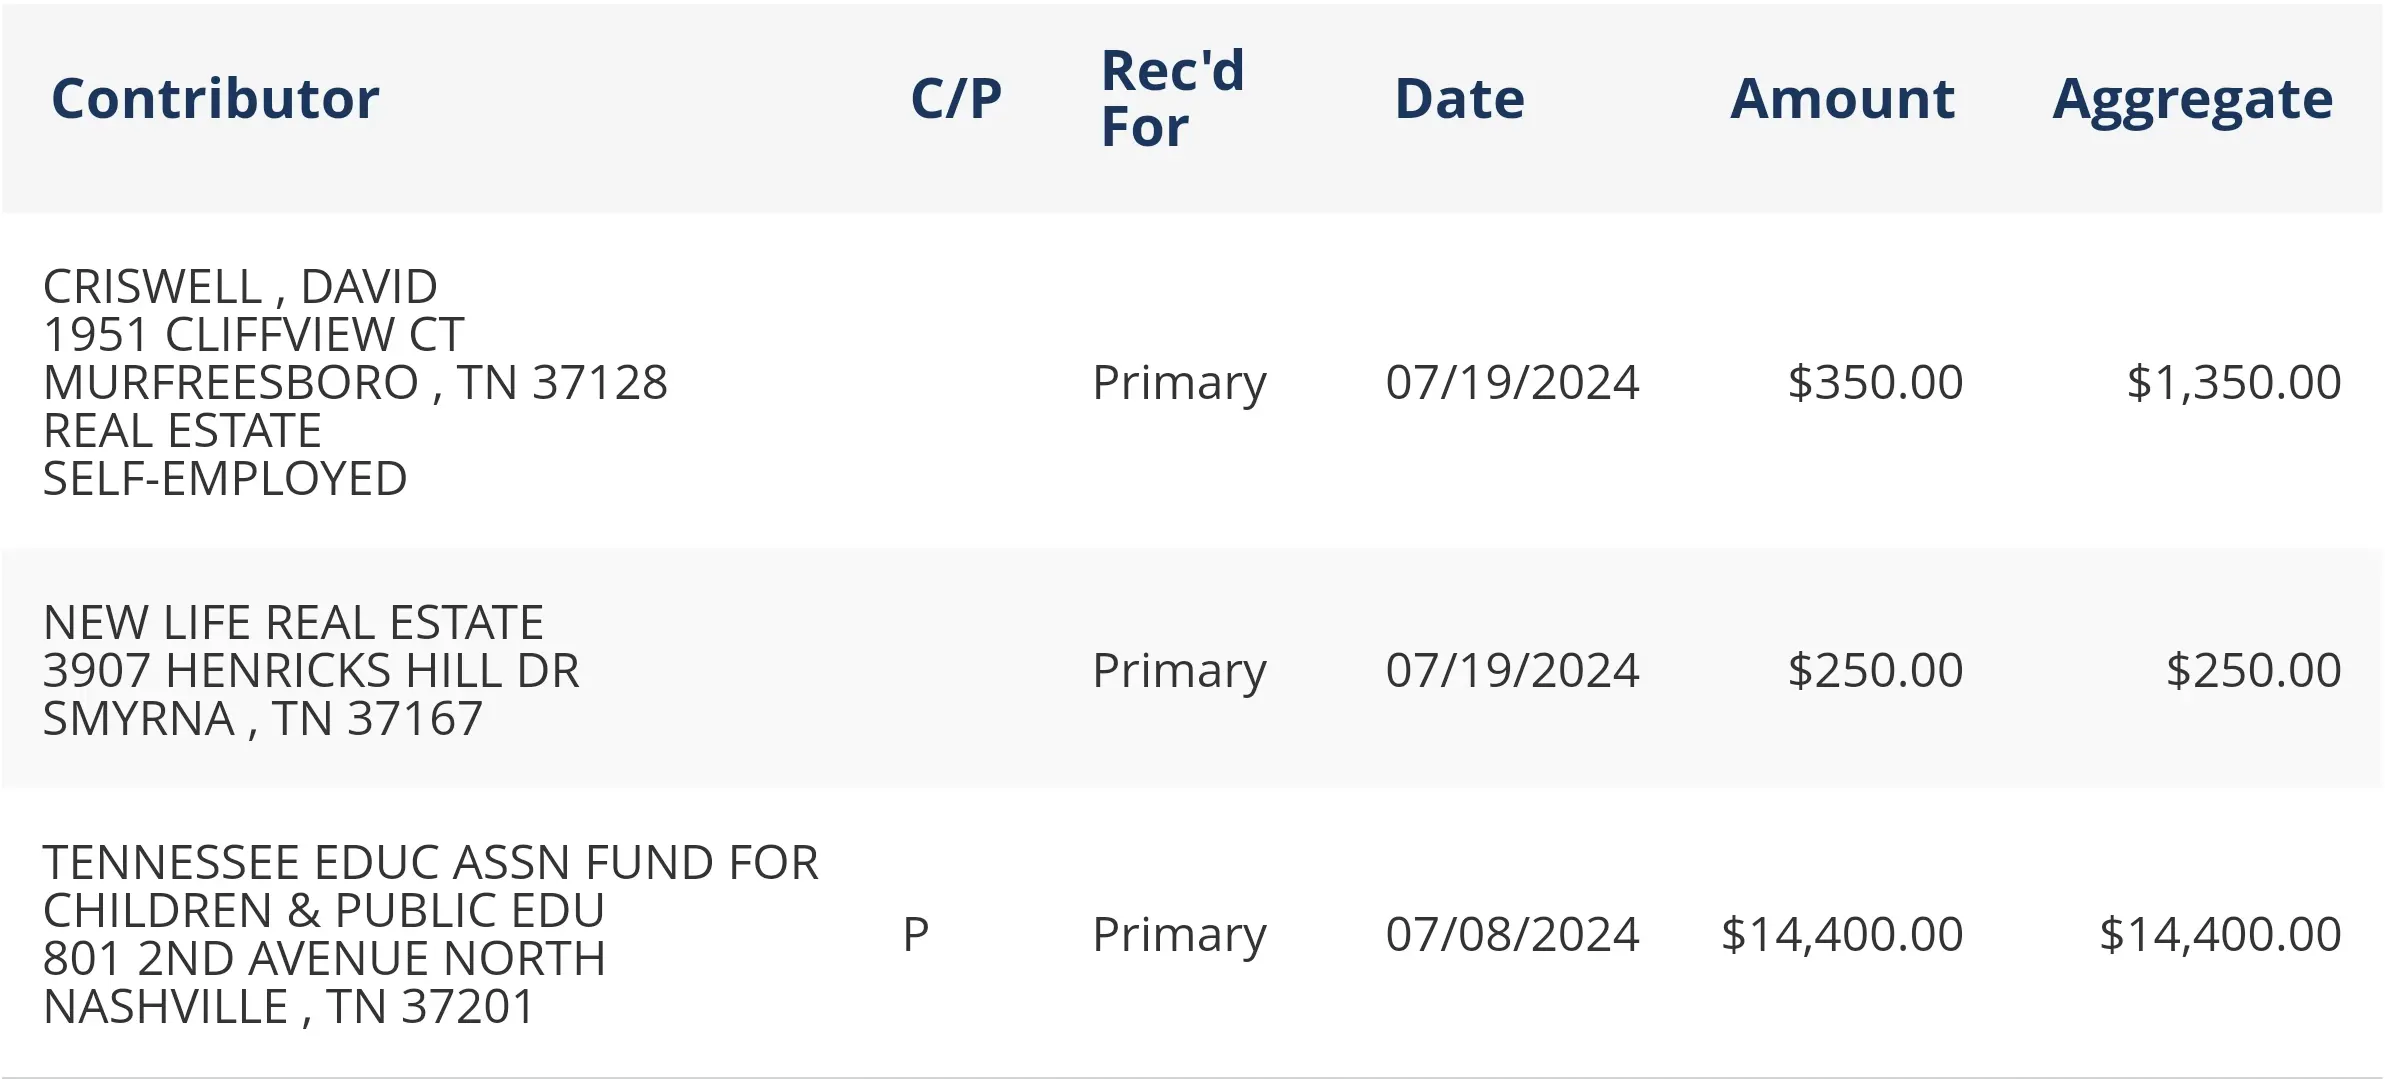
Task: Click the SELF-EMPLOYED employer text
Action: pyautogui.click(x=225, y=479)
